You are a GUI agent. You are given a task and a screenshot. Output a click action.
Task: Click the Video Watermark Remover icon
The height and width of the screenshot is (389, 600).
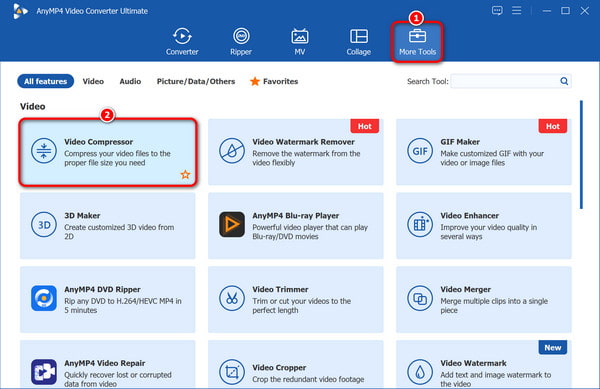(x=232, y=151)
